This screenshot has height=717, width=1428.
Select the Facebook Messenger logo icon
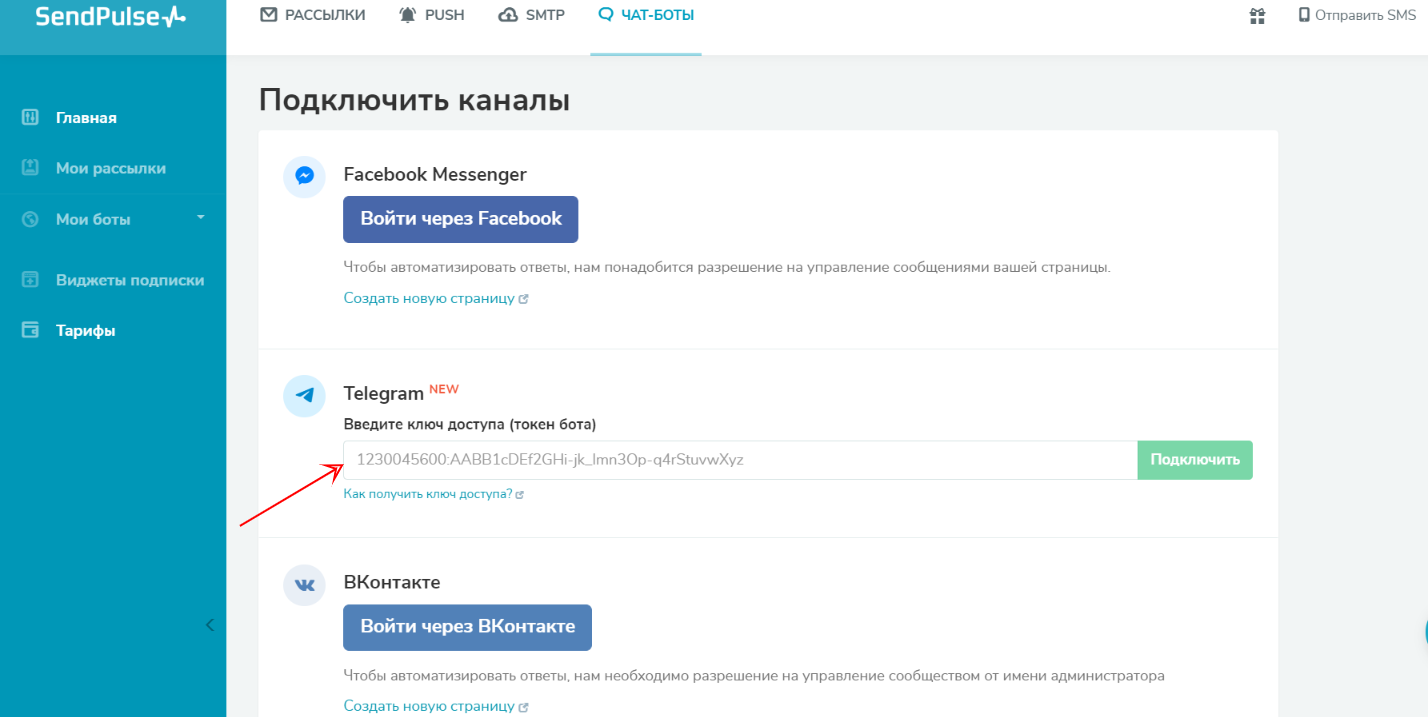(x=304, y=176)
